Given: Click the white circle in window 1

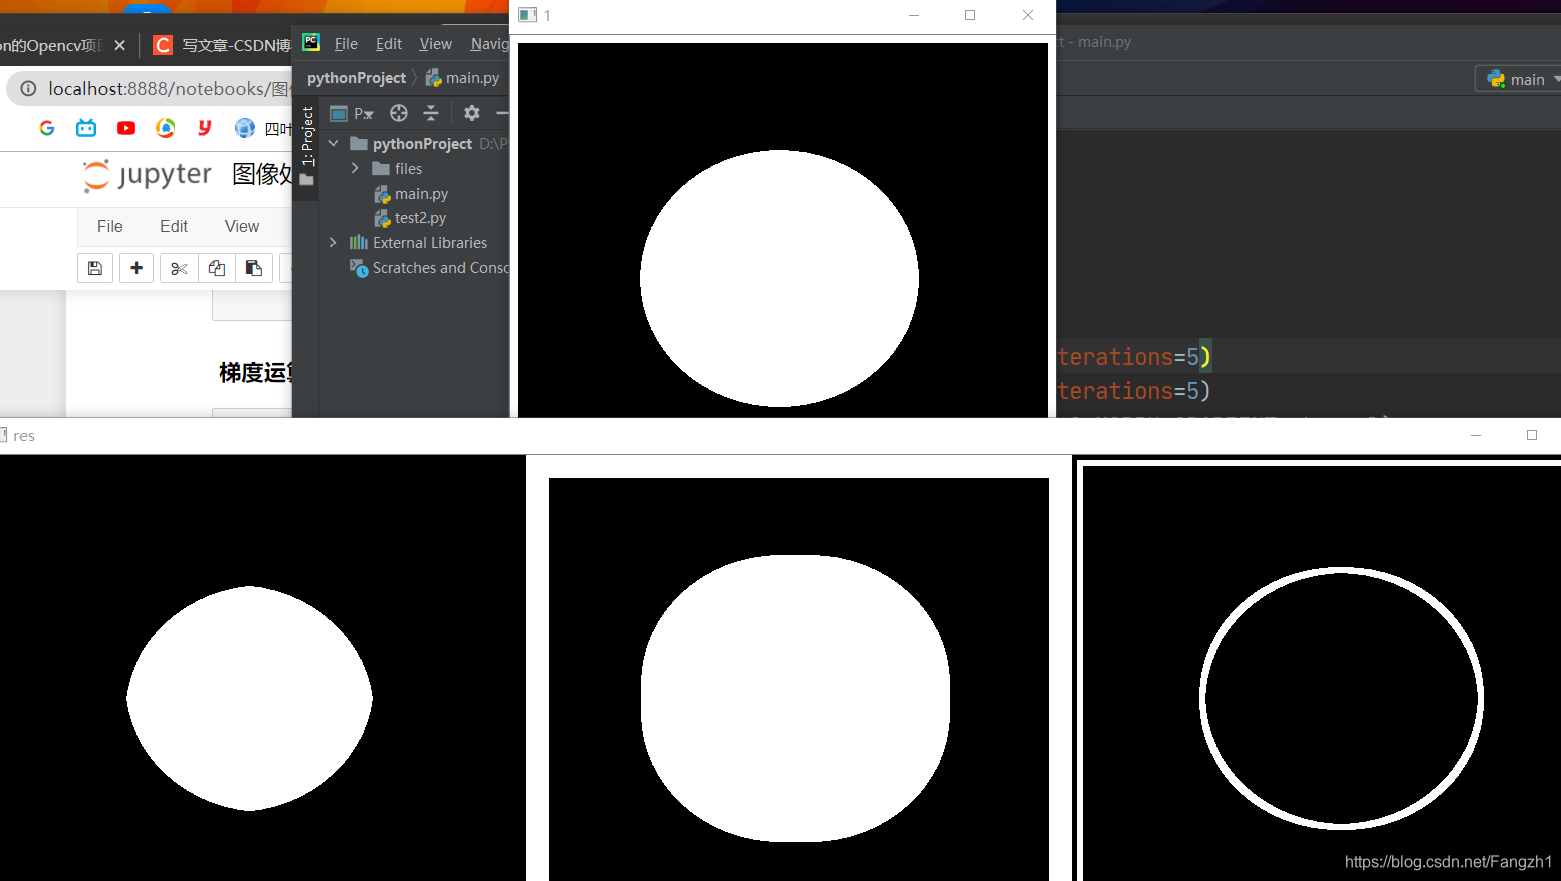Looking at the screenshot, I should (779, 278).
